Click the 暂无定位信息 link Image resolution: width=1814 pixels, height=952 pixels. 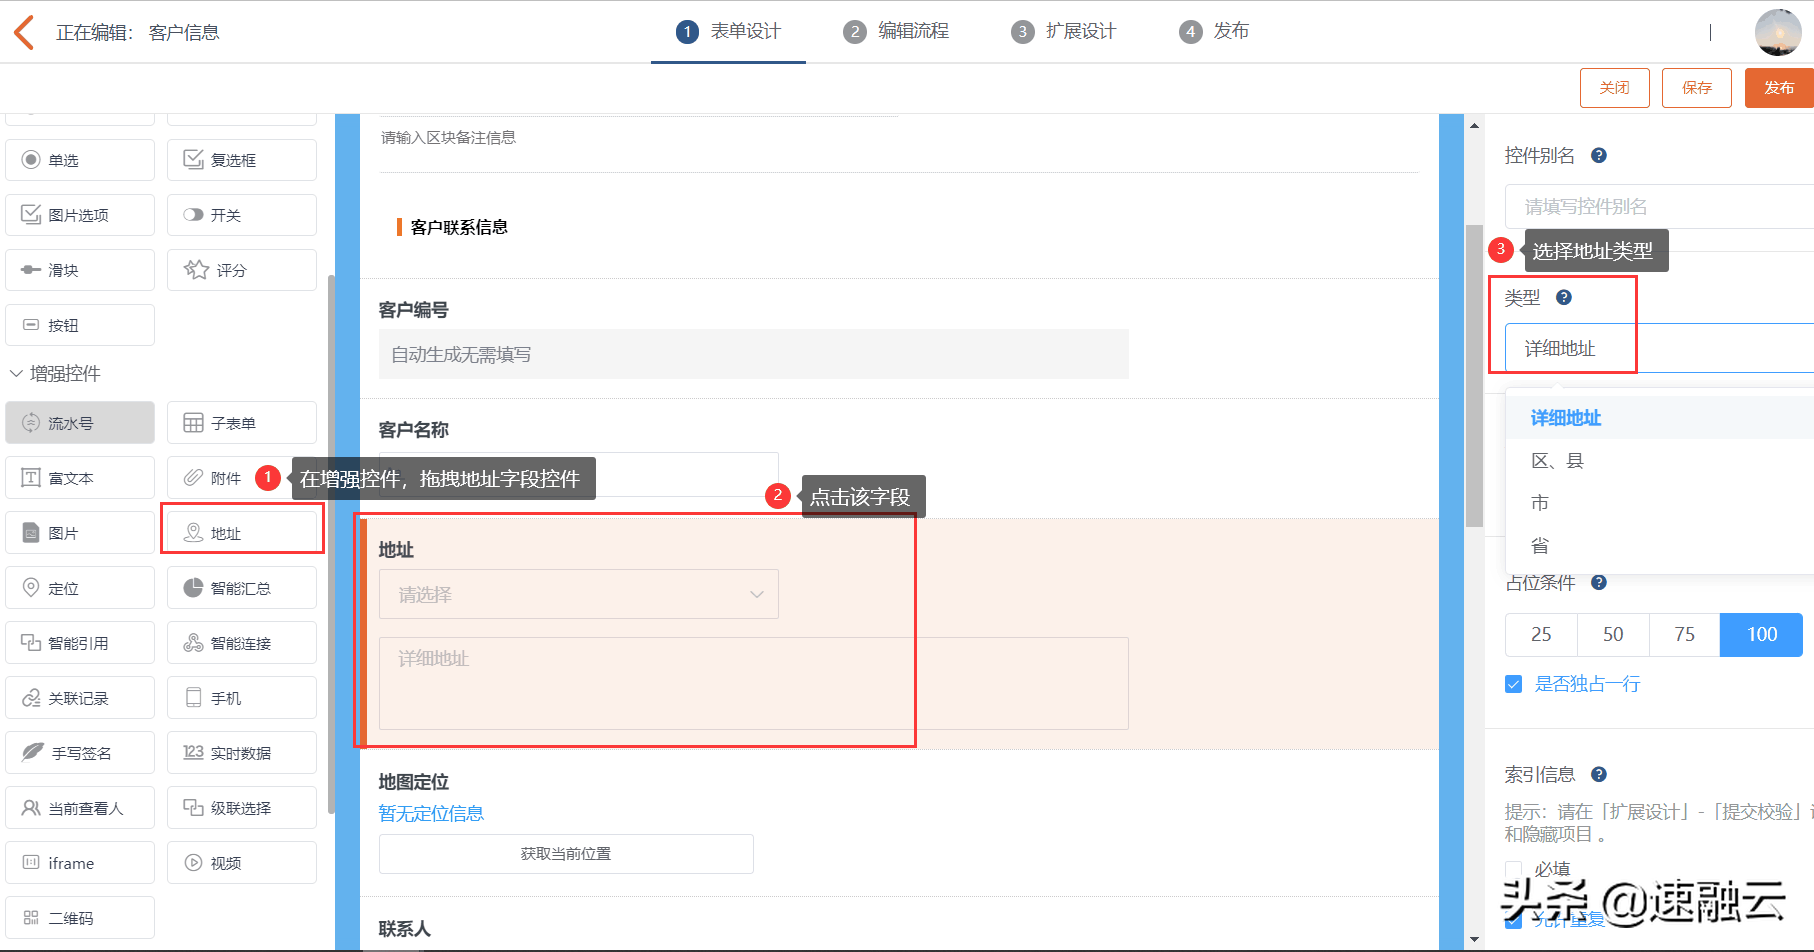[x=431, y=814]
